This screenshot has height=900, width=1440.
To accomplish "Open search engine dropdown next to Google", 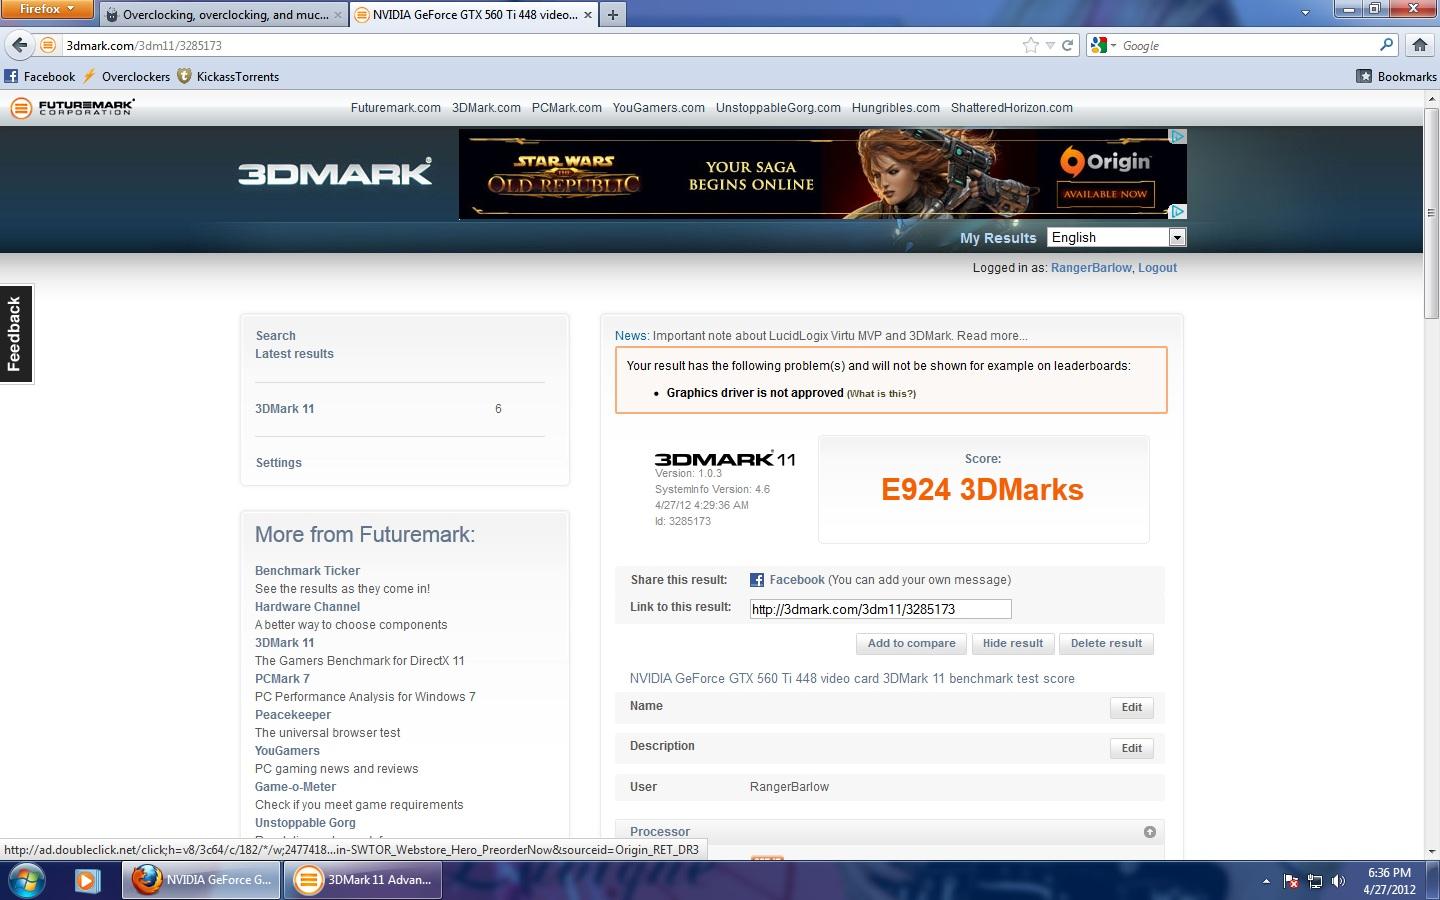I will 1104,45.
